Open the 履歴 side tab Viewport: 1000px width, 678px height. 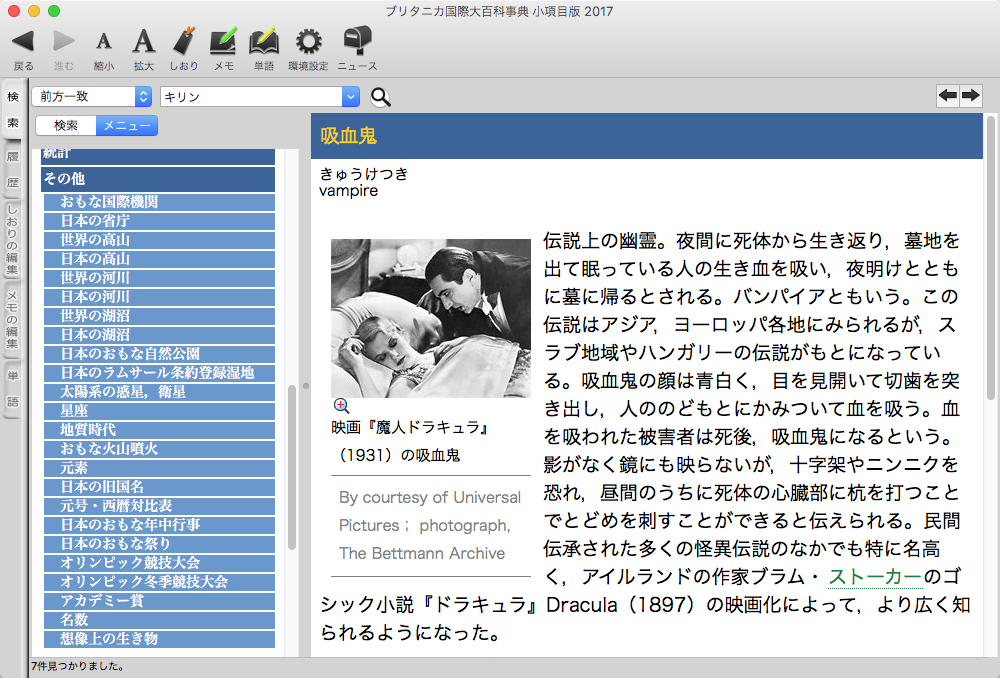(x=13, y=170)
